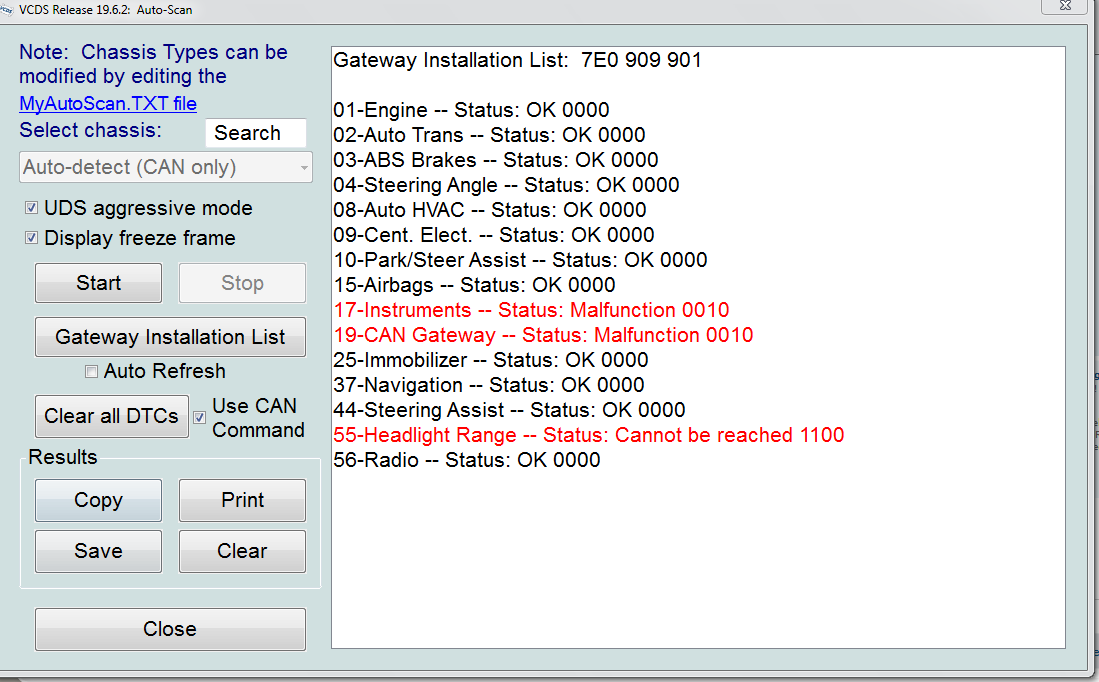
Task: Click the window close X button
Action: [1065, 6]
